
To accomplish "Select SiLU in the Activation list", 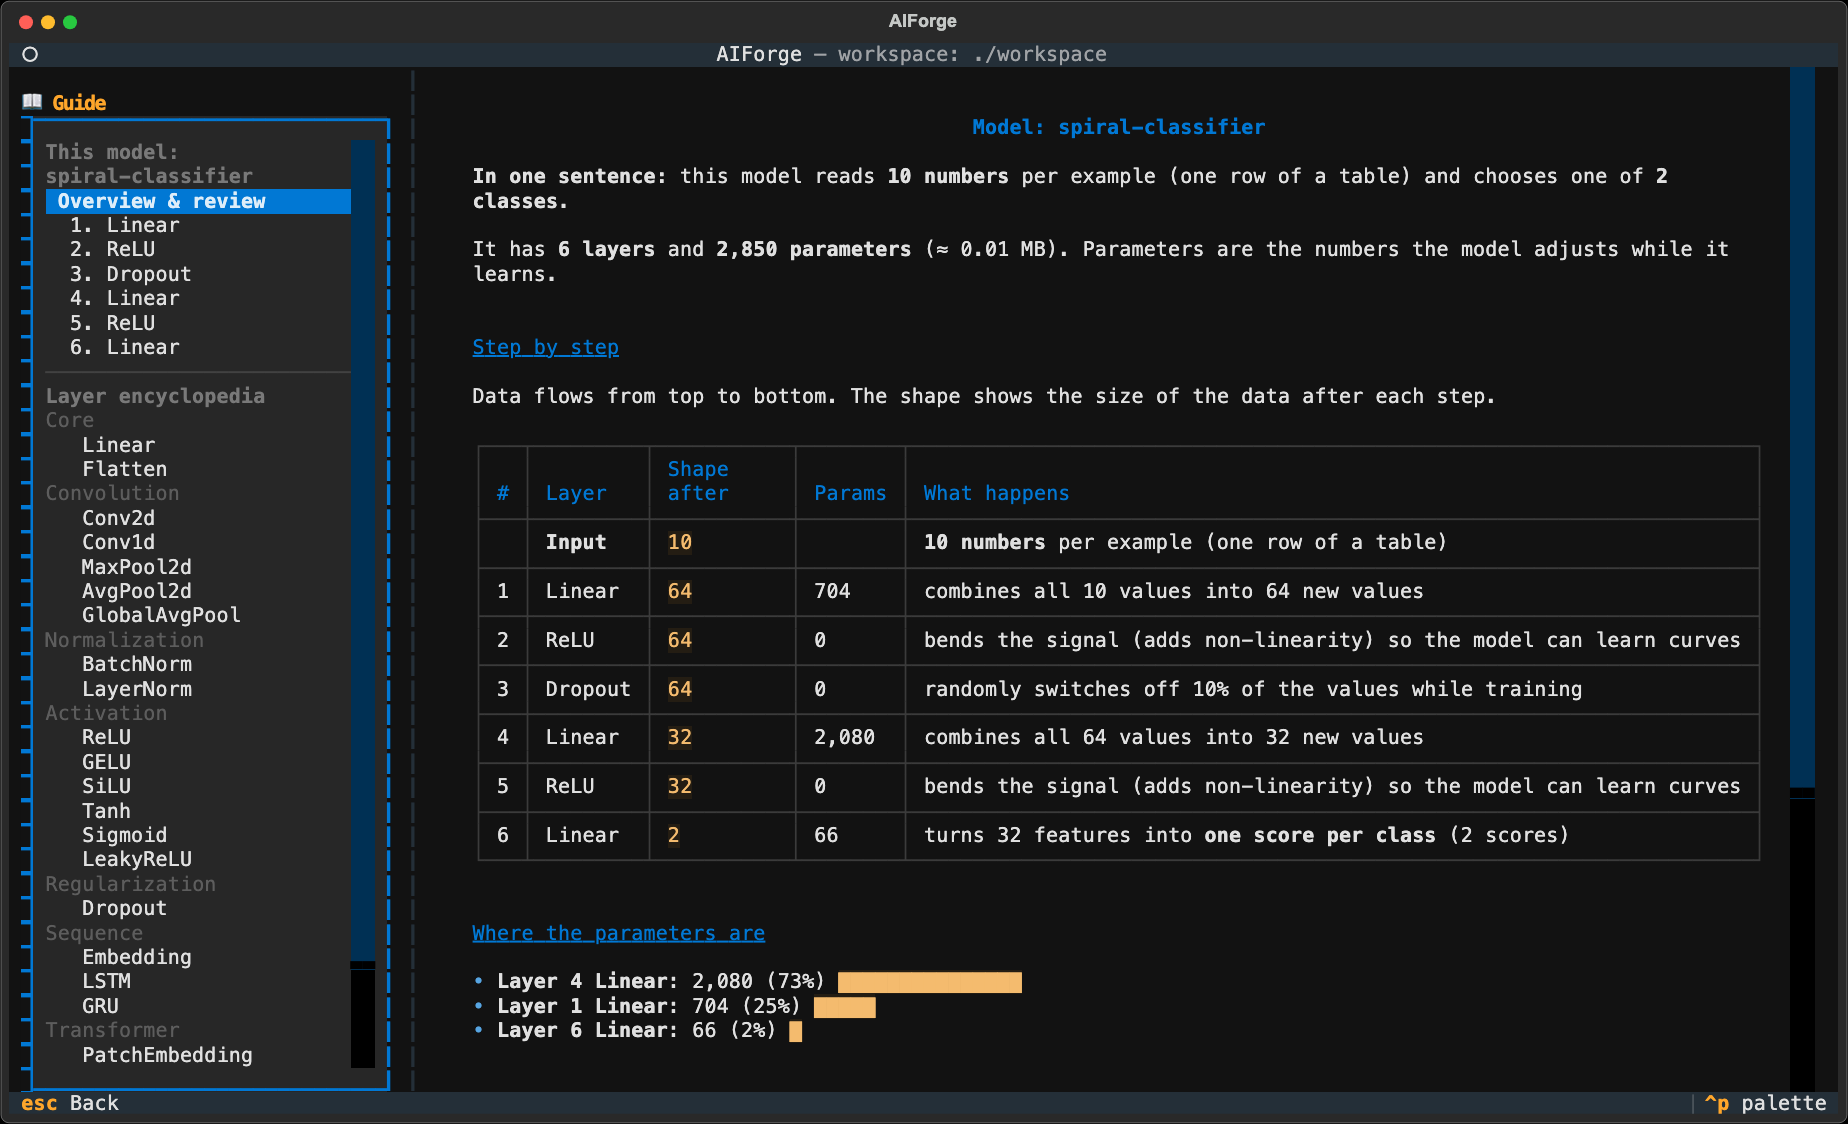I will (106, 786).
